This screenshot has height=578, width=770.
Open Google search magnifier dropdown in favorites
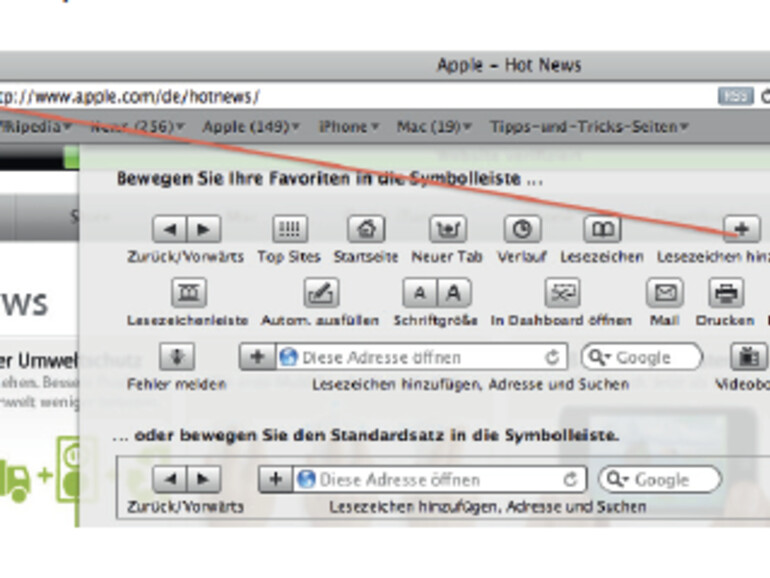coord(599,357)
